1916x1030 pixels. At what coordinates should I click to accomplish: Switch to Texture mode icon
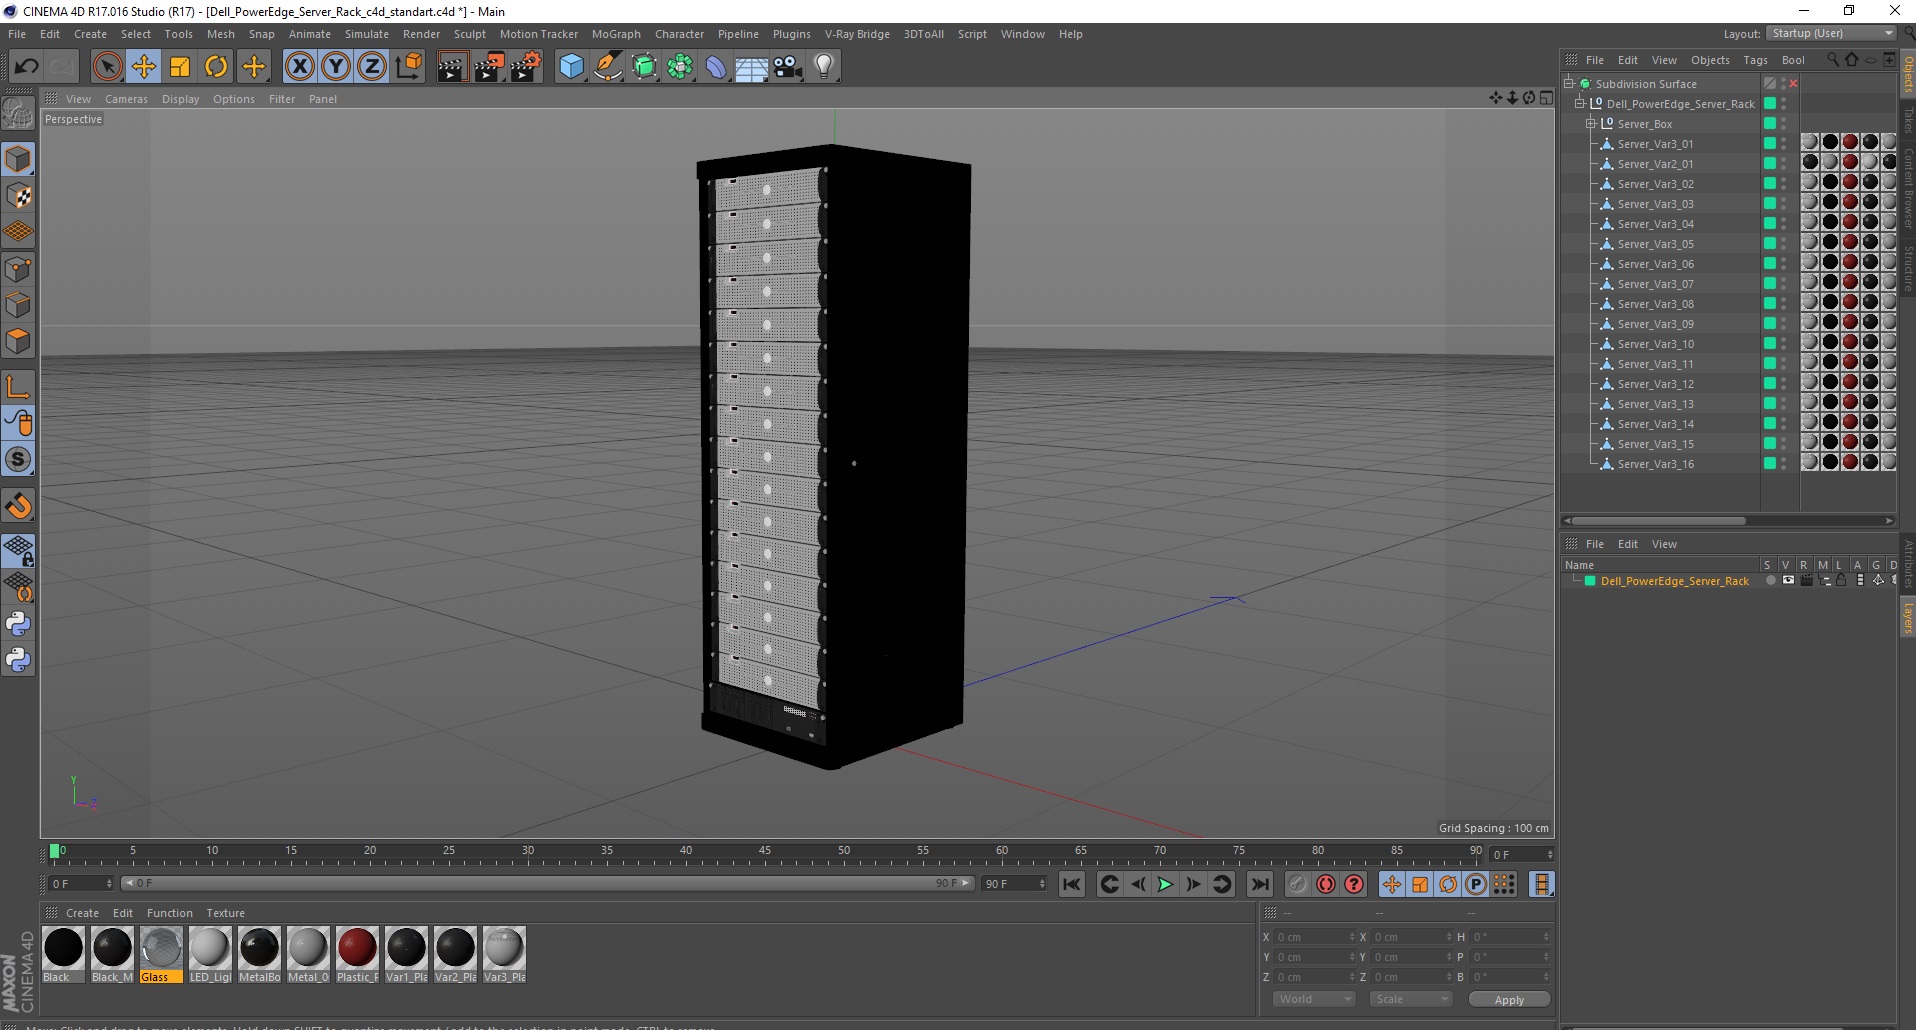18,196
